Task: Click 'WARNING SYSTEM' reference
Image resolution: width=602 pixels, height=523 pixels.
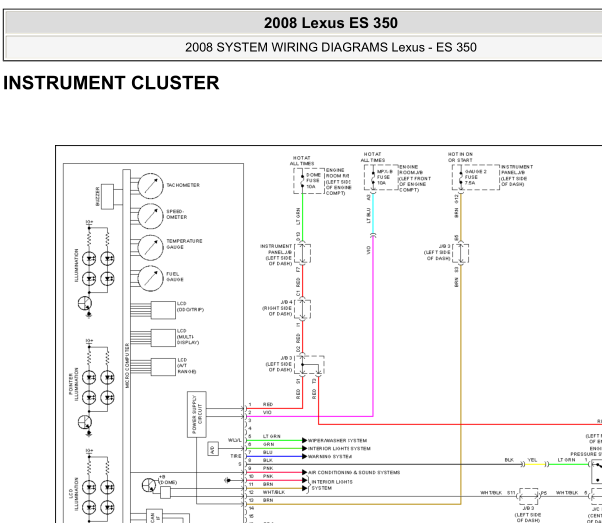Action: point(330,457)
